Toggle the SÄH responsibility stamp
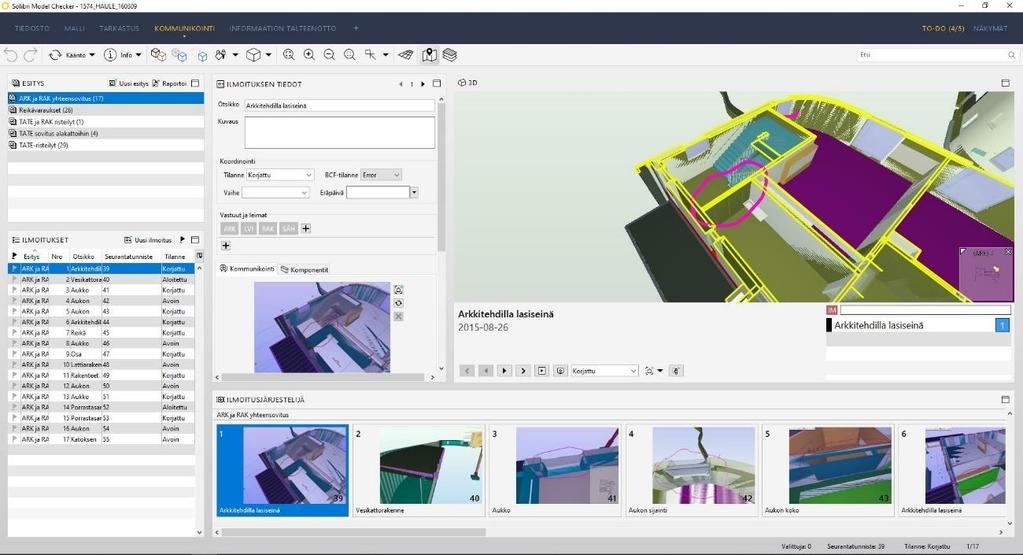 tap(288, 228)
